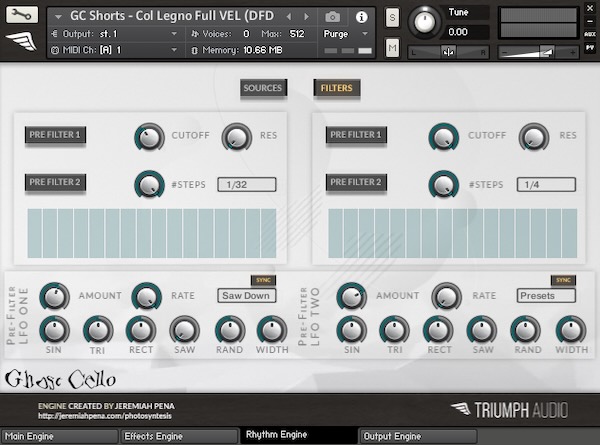Image resolution: width=600 pixels, height=445 pixels.
Task: Adjust the instrument volume slider
Action: tap(538, 52)
